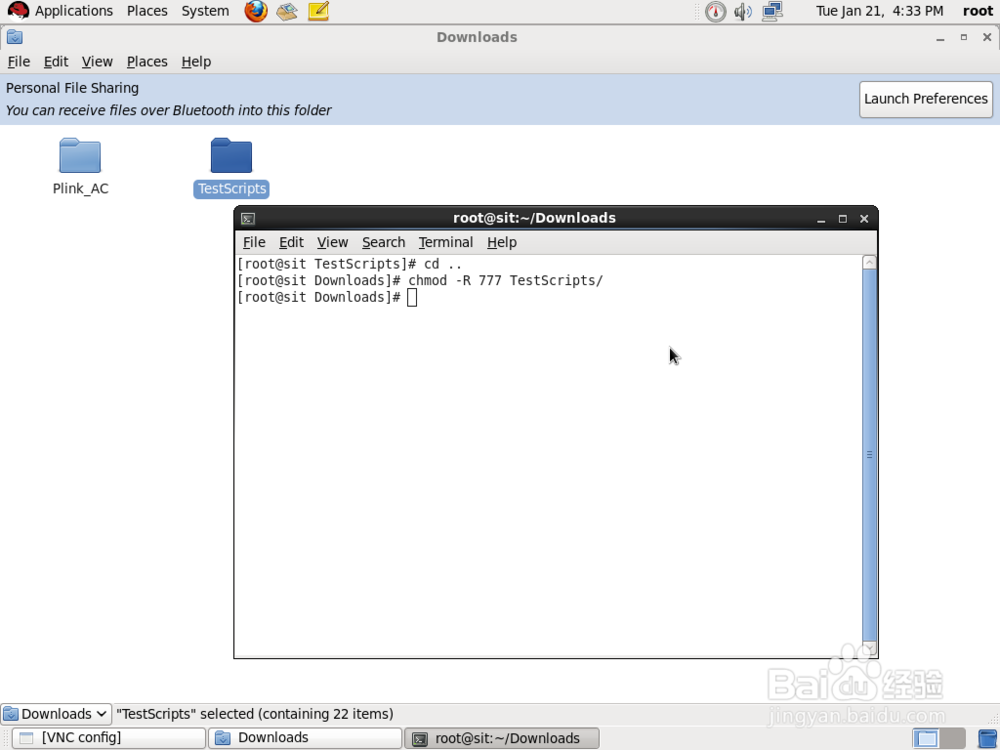The width and height of the screenshot is (1000, 750).
Task: Open Applications menu in top panel
Action: point(73,11)
